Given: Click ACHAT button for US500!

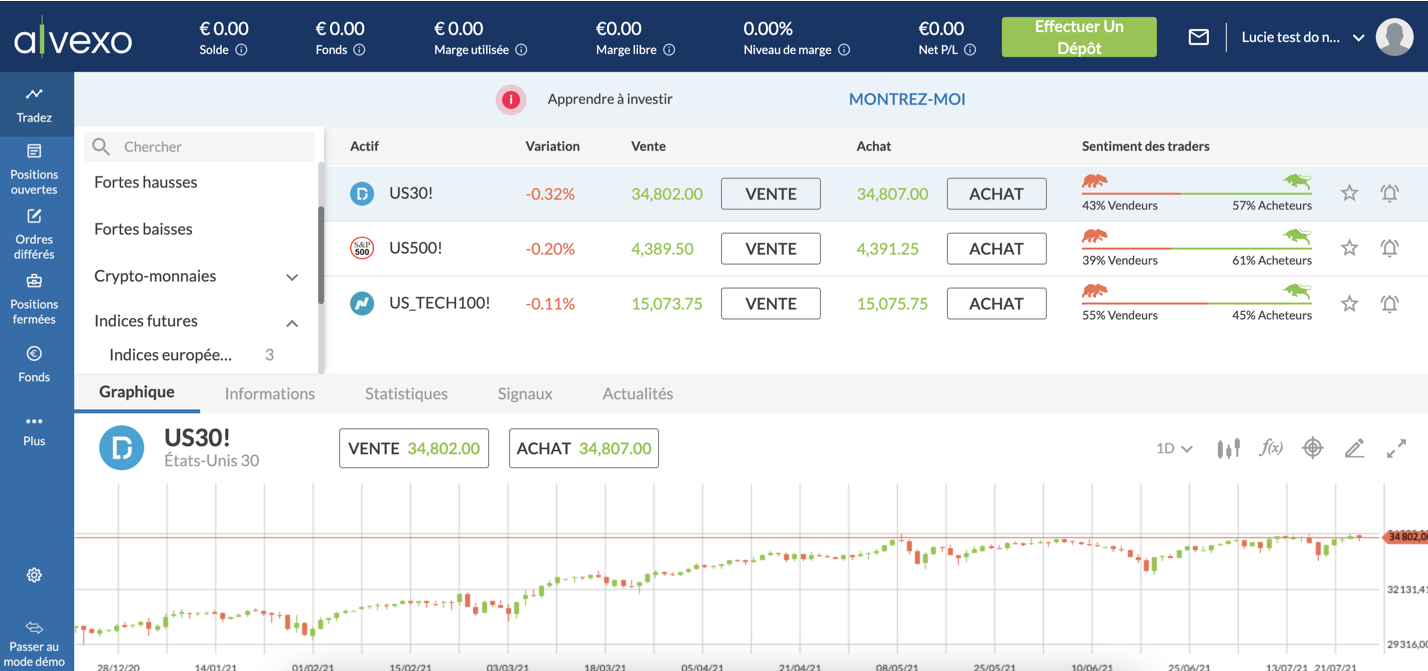Looking at the screenshot, I should 996,249.
